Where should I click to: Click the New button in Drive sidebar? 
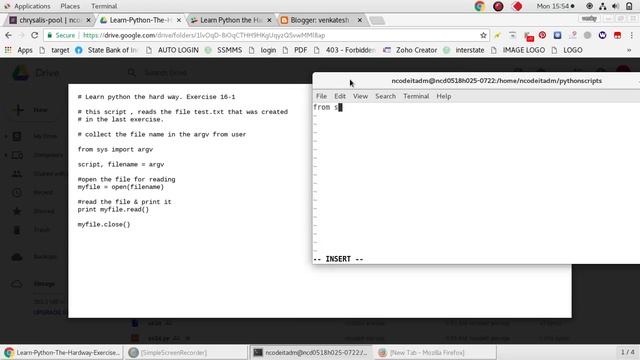[32, 110]
